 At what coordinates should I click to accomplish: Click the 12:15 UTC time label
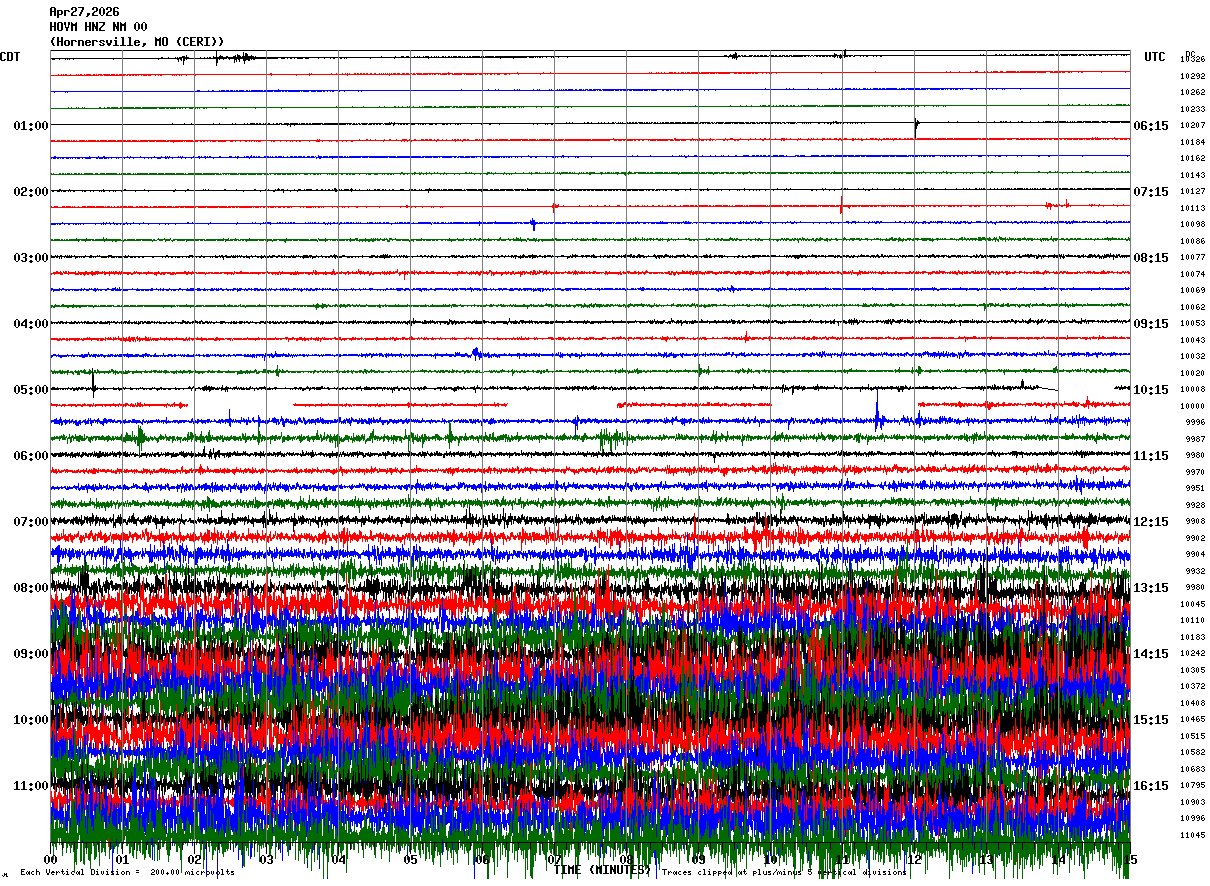pos(1151,522)
